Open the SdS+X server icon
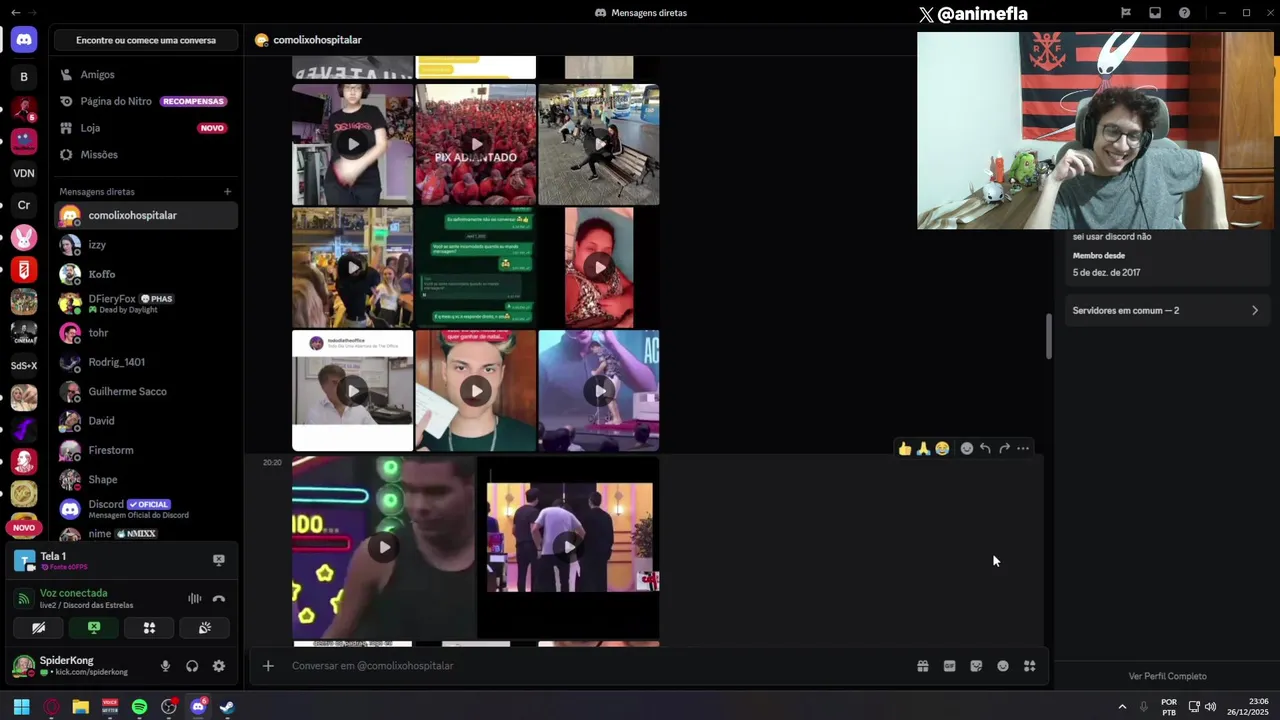The image size is (1280, 720). click(24, 366)
